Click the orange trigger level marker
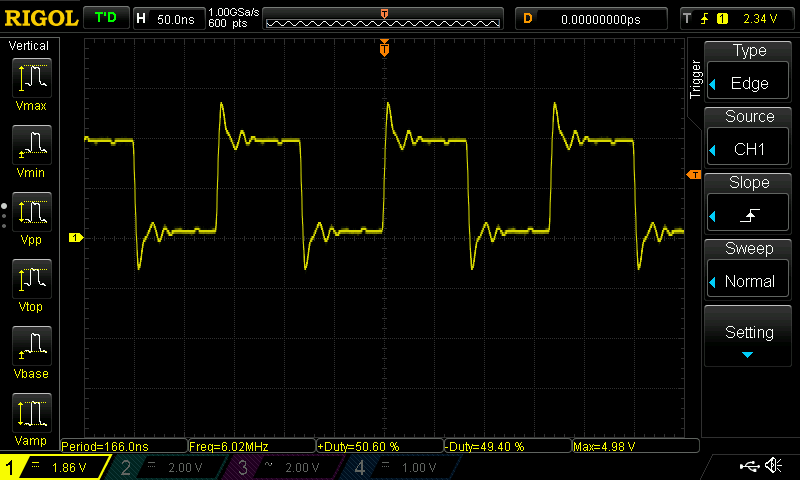800x480 pixels. [x=693, y=176]
